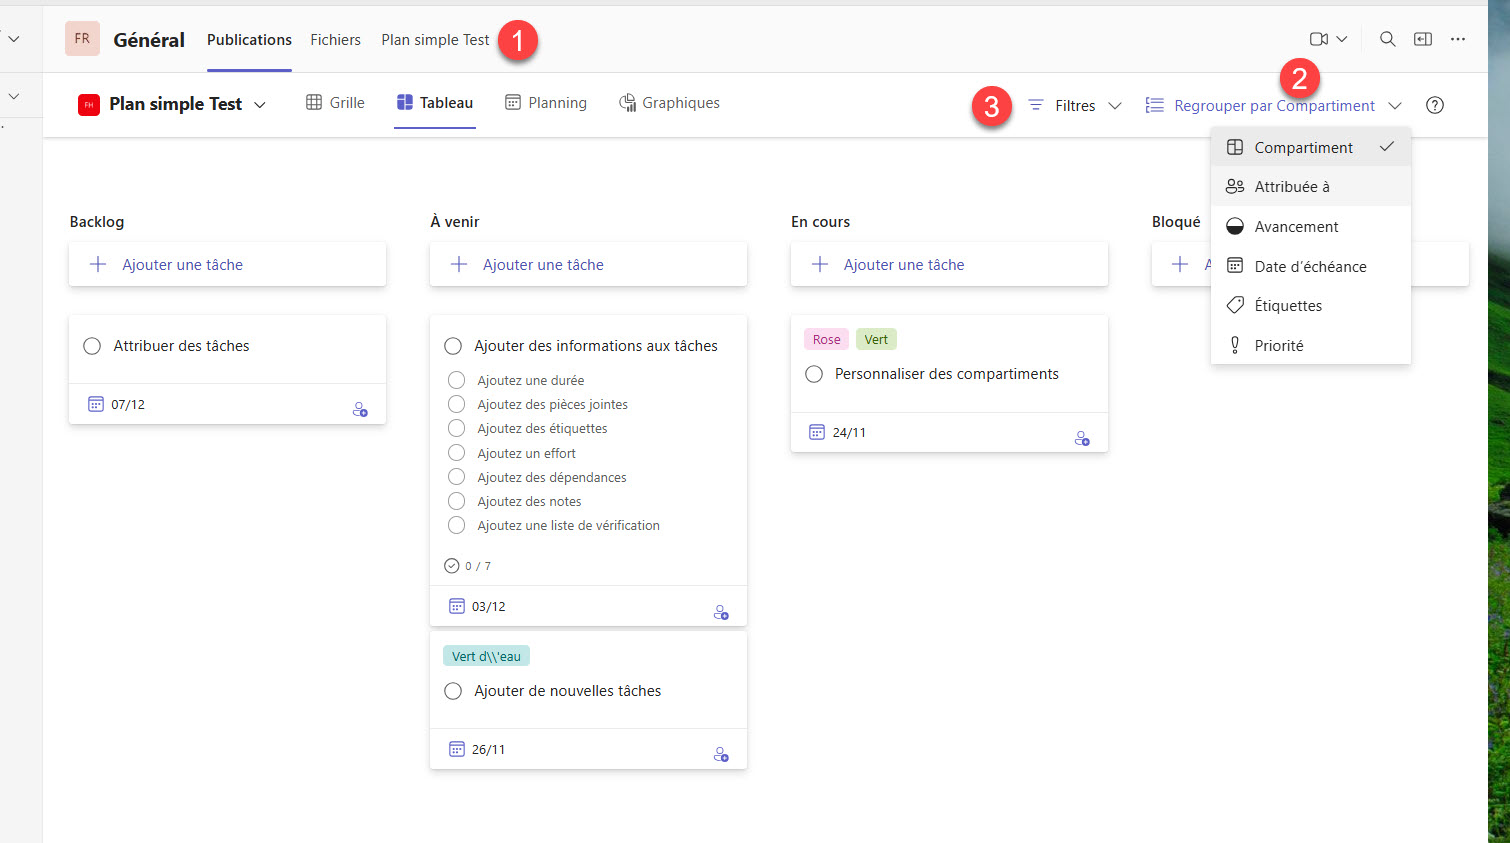Click the calendar icon dated 24/11

pos(817,432)
